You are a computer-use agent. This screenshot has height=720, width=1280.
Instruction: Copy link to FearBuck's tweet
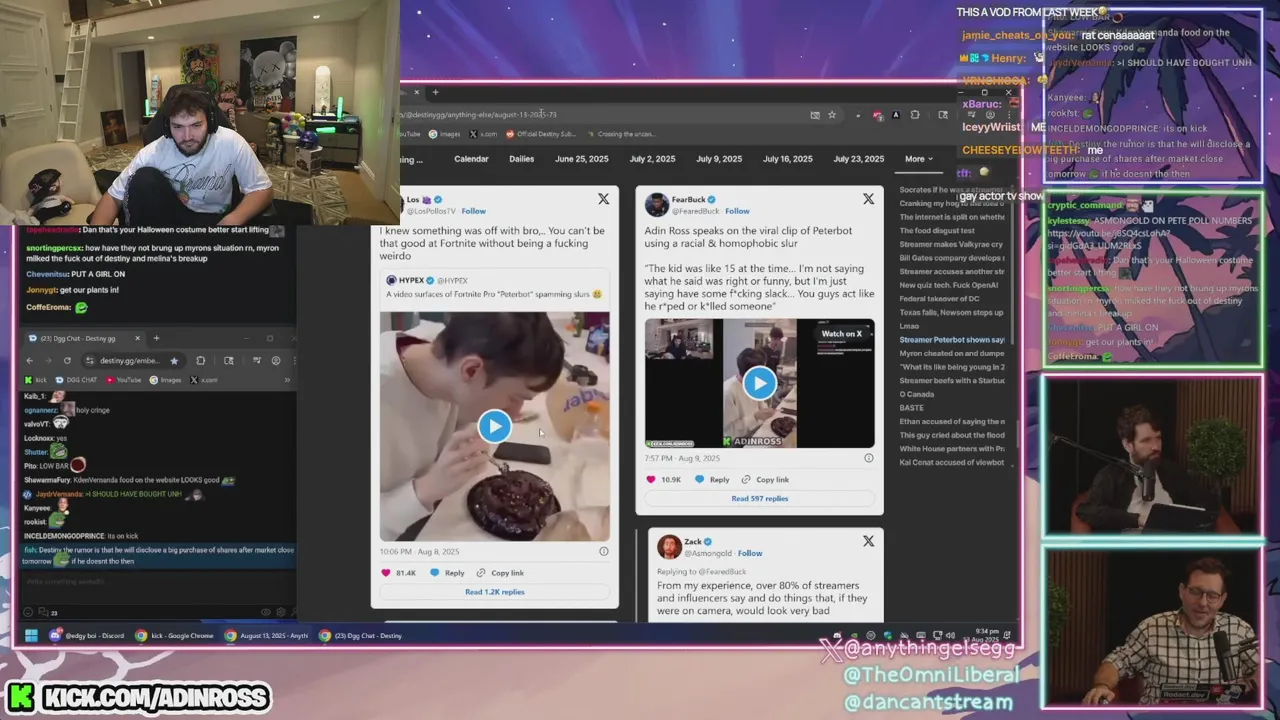(x=765, y=479)
